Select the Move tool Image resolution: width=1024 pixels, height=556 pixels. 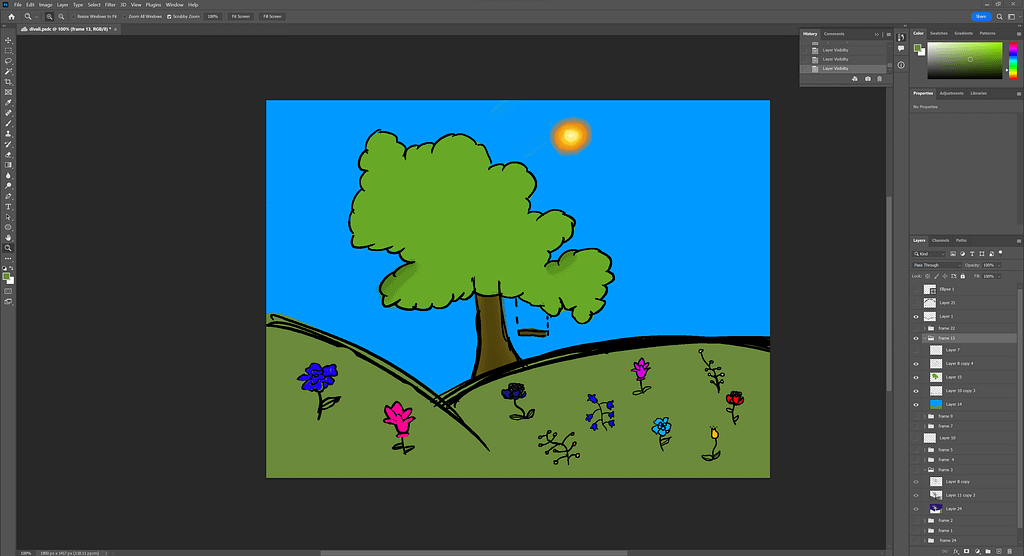[9, 40]
